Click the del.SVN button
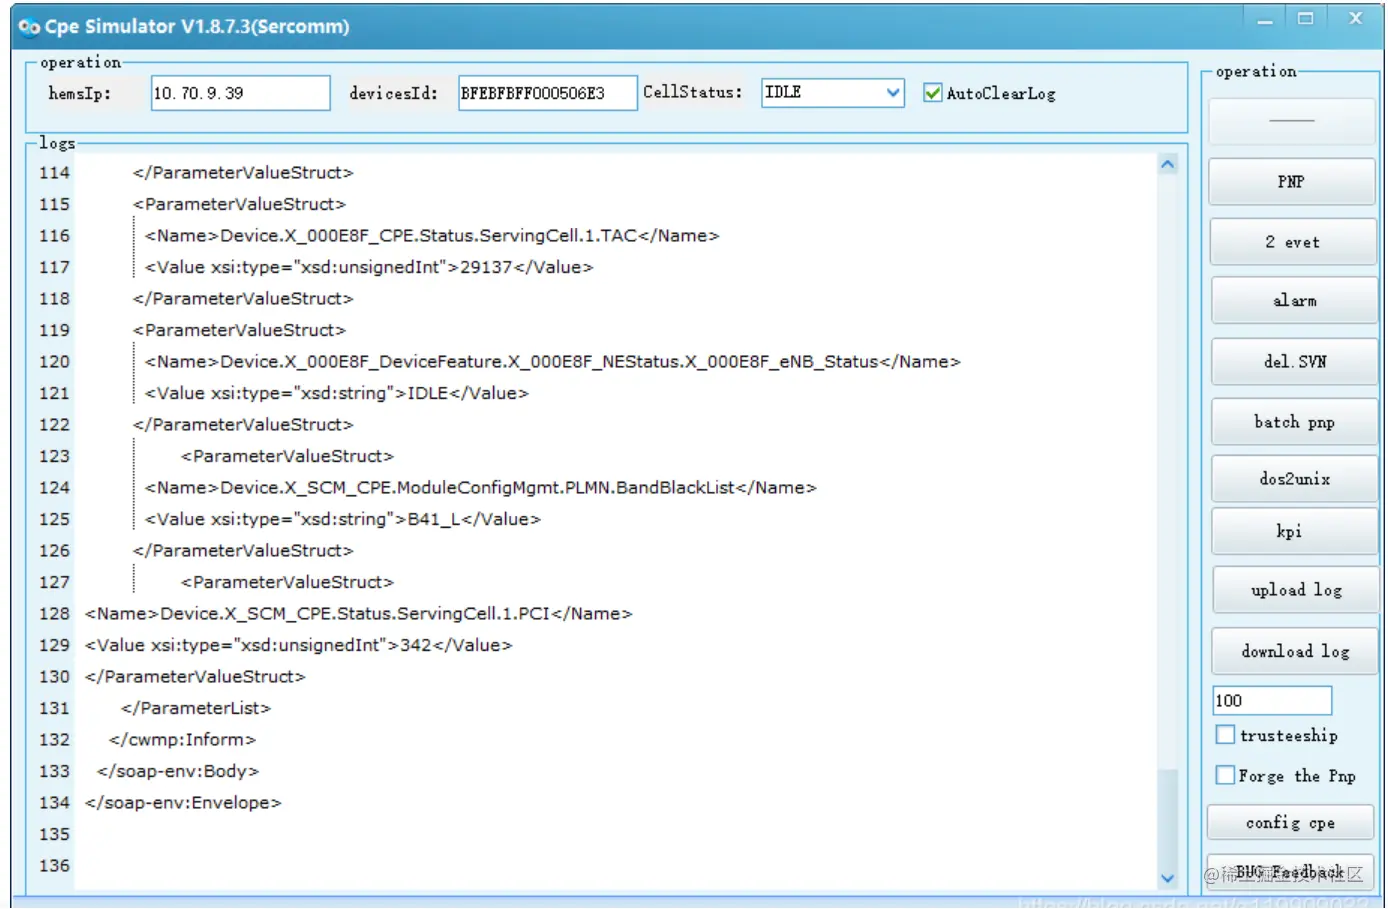The width and height of the screenshot is (1388, 909). (1294, 361)
